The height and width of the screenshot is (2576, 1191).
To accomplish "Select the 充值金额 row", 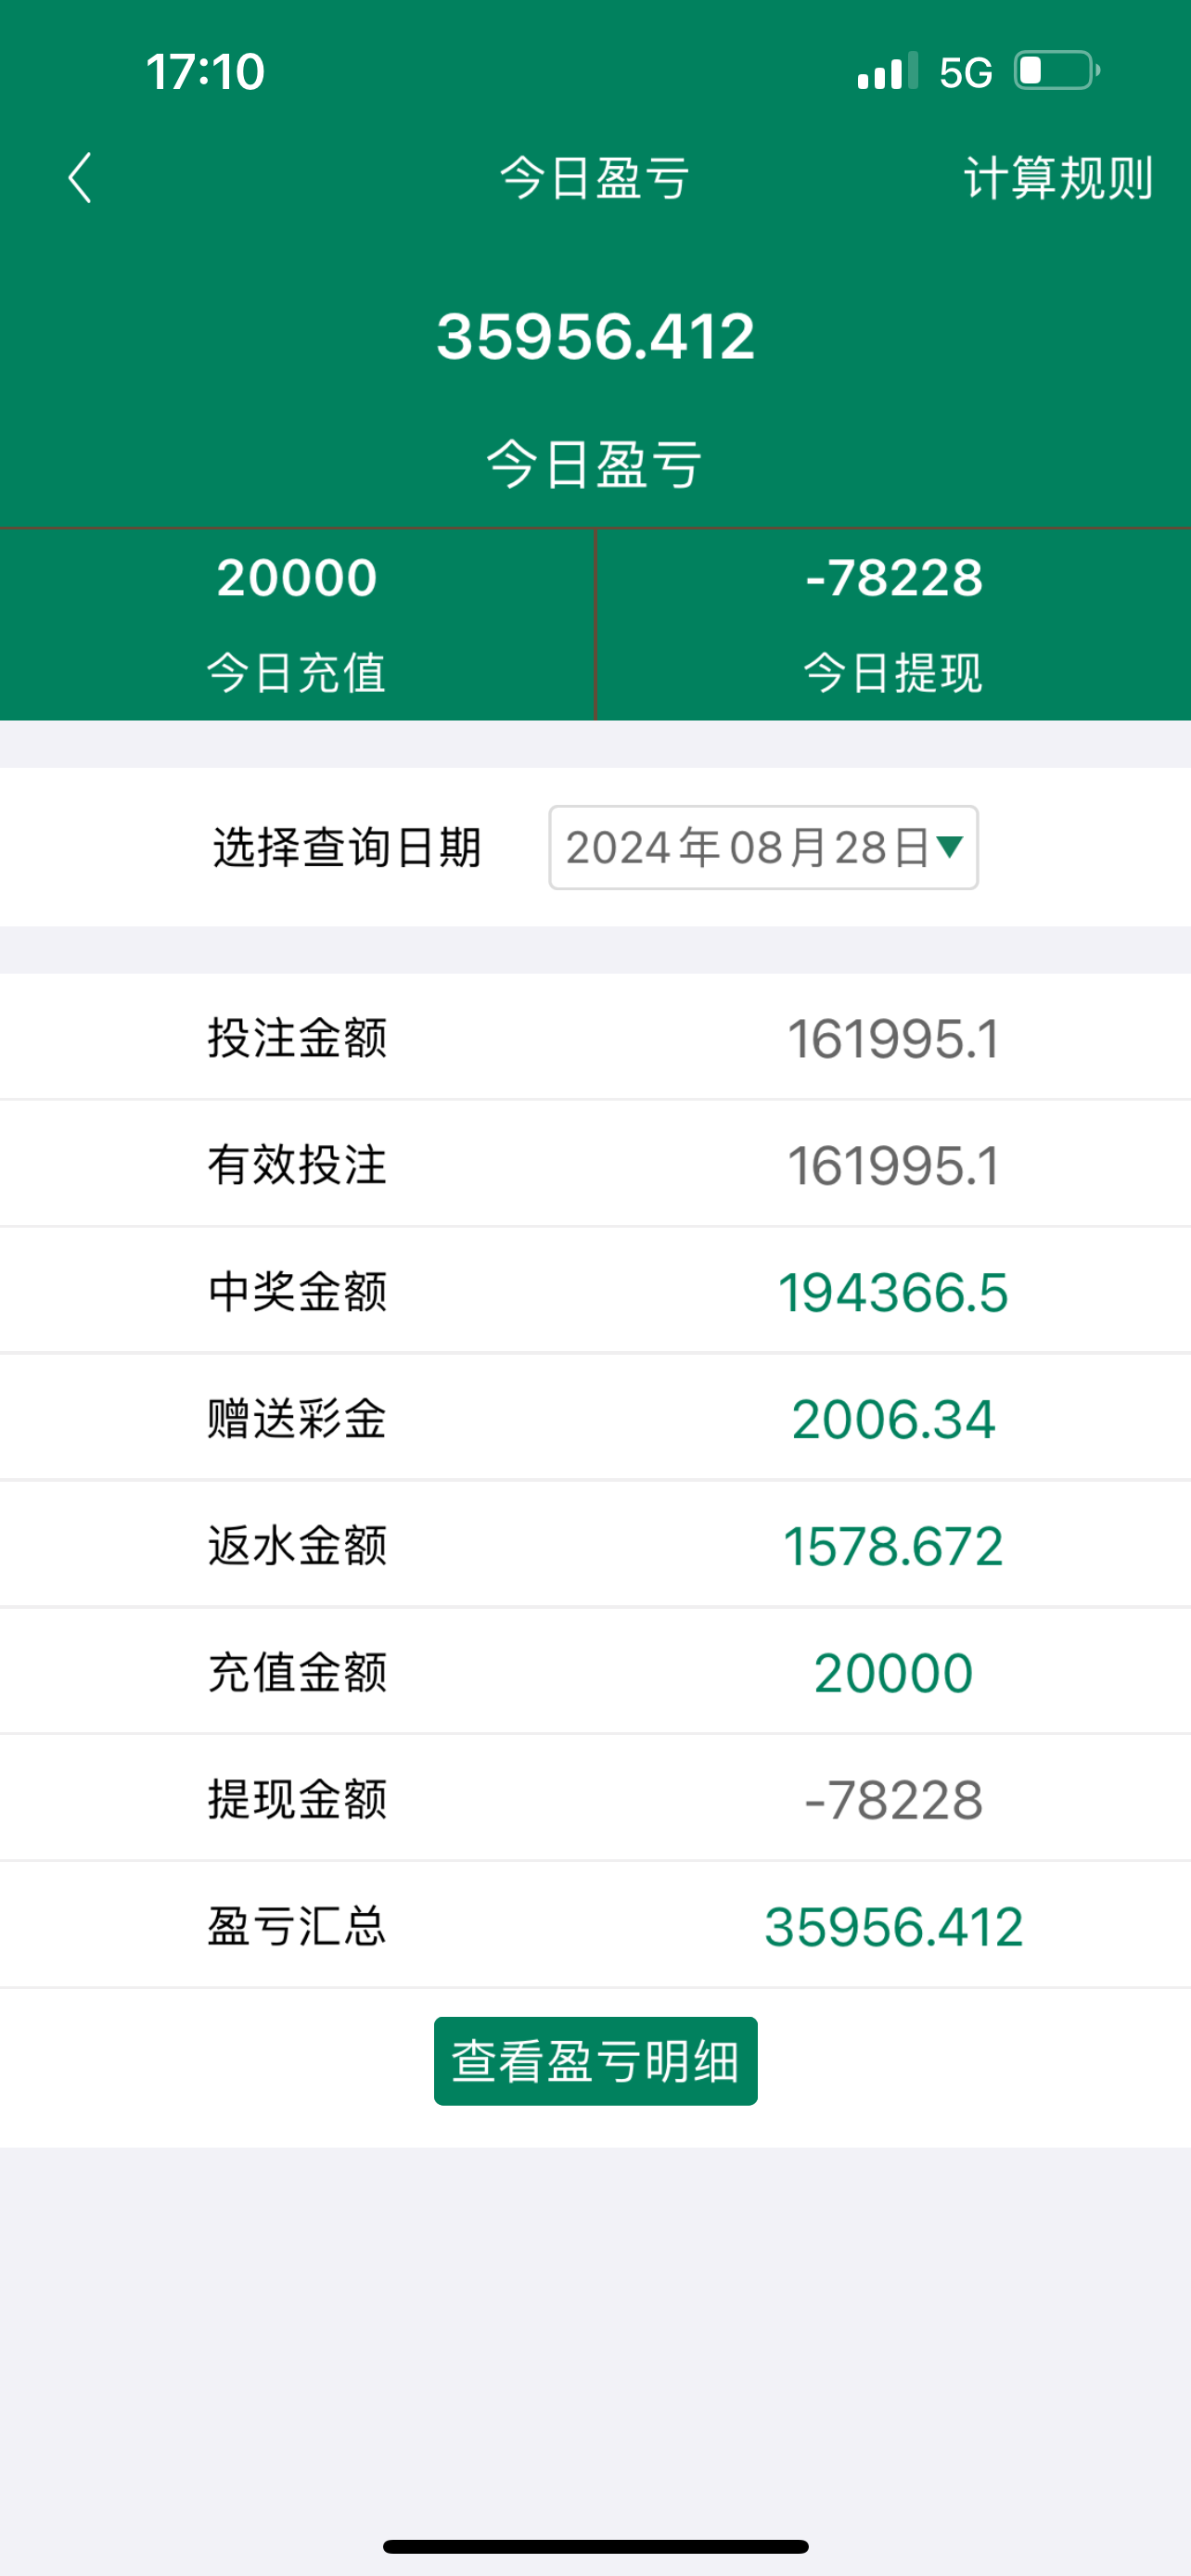I will pos(595,1673).
